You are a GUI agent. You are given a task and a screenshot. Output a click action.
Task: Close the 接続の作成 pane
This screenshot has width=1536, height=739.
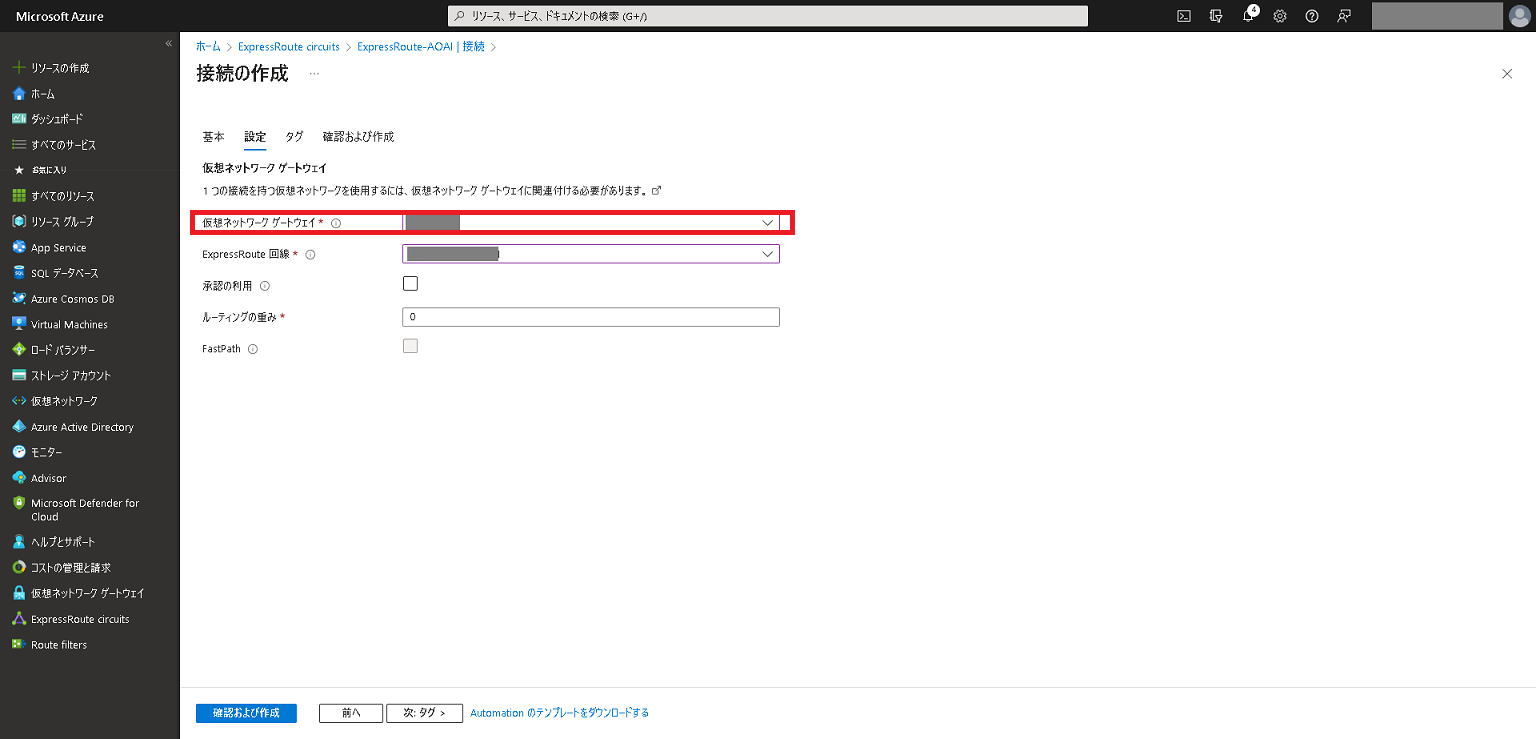1507,74
